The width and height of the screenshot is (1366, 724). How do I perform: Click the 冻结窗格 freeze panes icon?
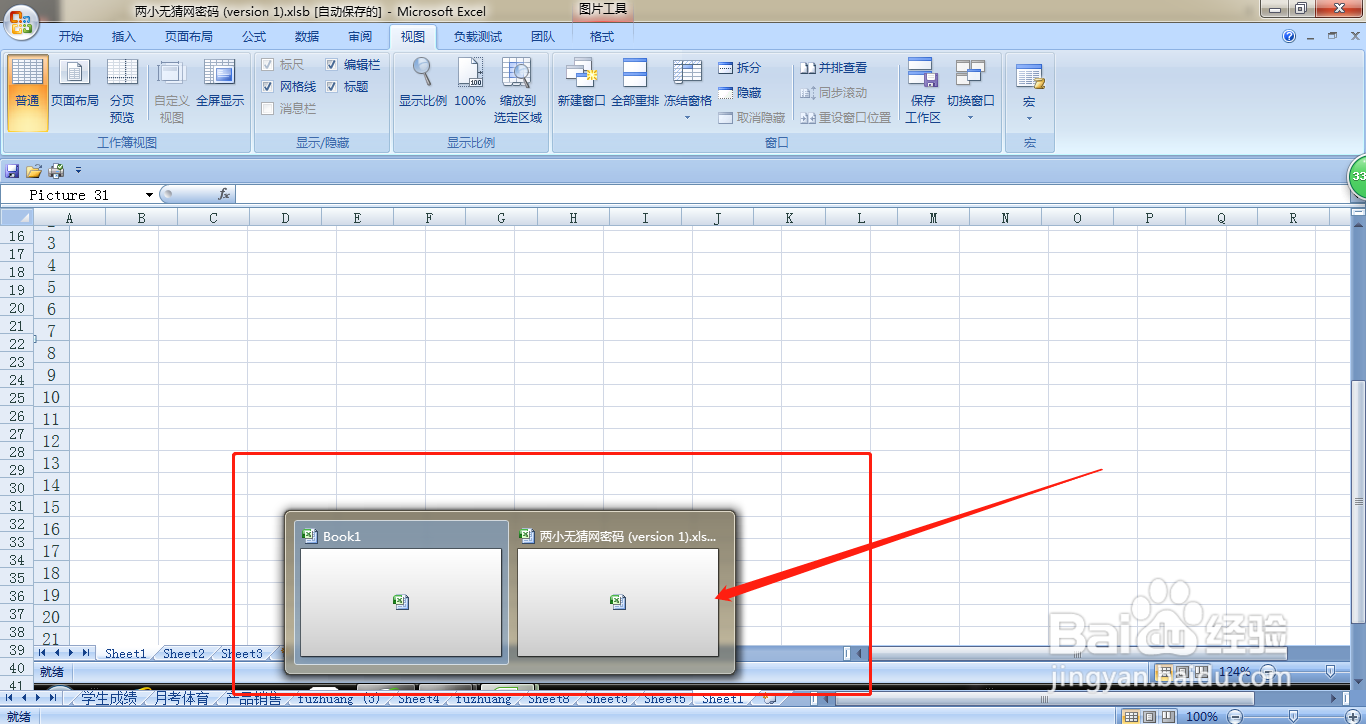tap(688, 73)
